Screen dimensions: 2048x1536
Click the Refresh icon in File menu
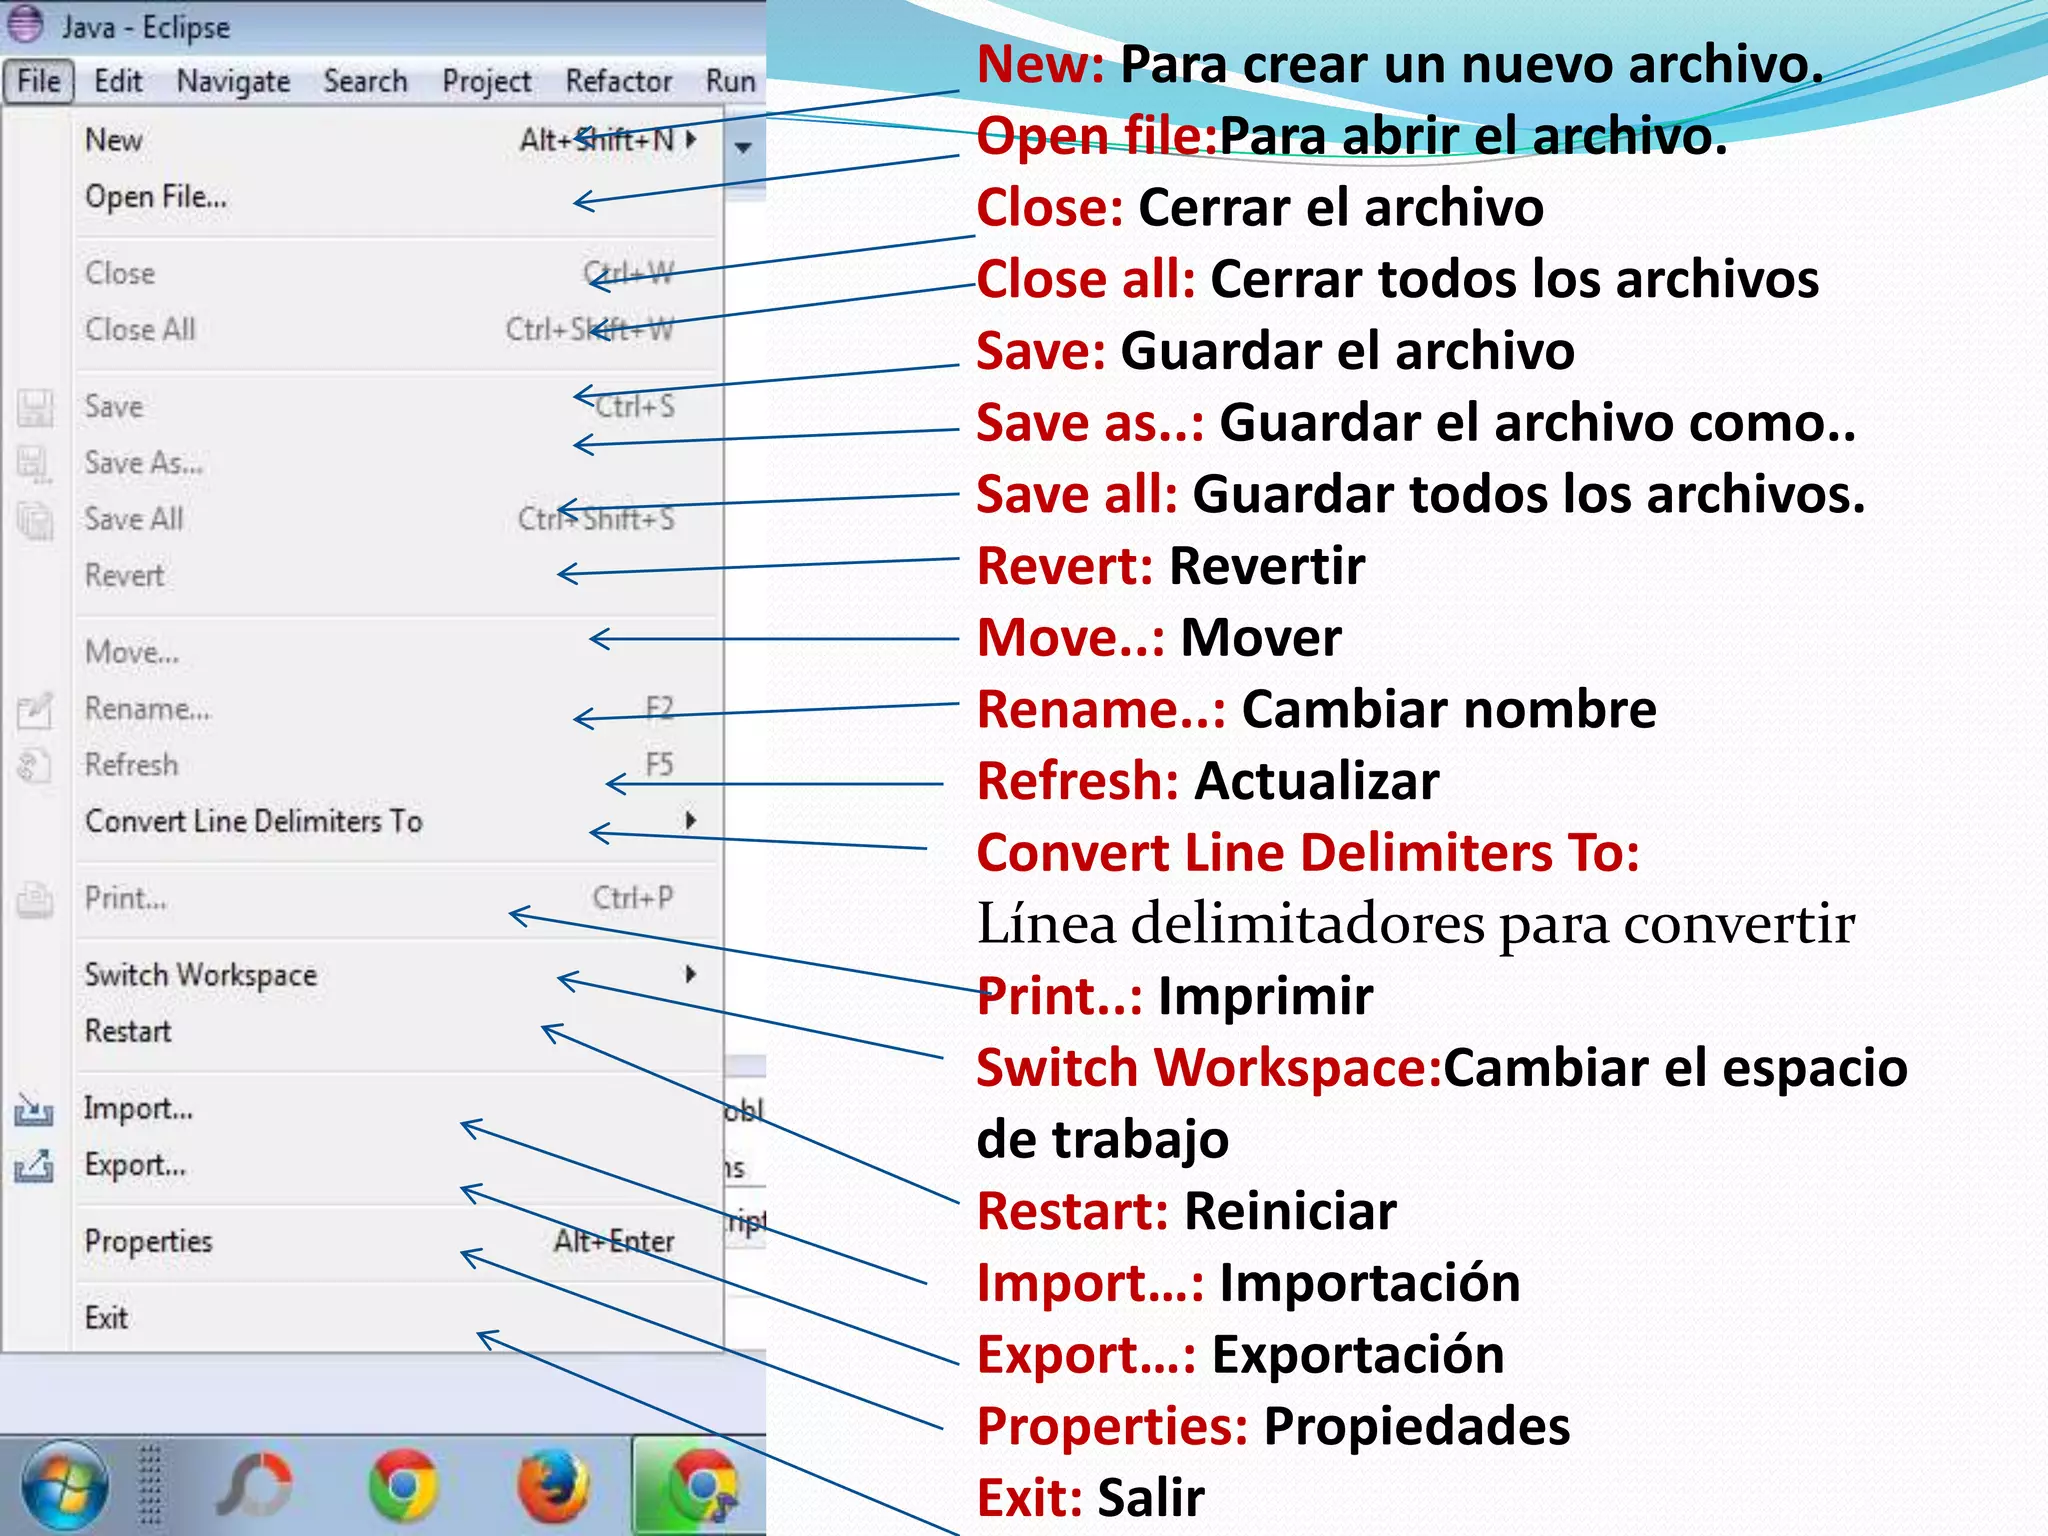pos(33,766)
